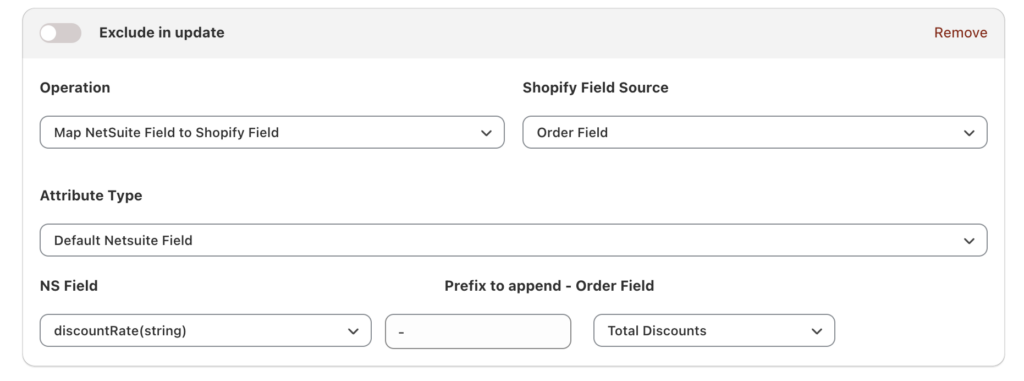Open the Operation dropdown
This screenshot has height=381, width=1024.
[x=272, y=133]
